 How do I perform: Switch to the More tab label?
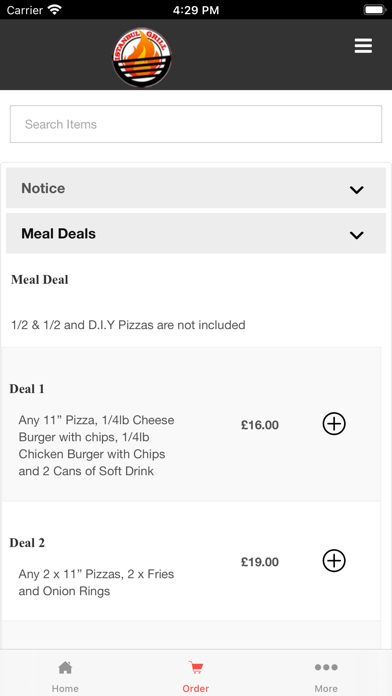326,688
